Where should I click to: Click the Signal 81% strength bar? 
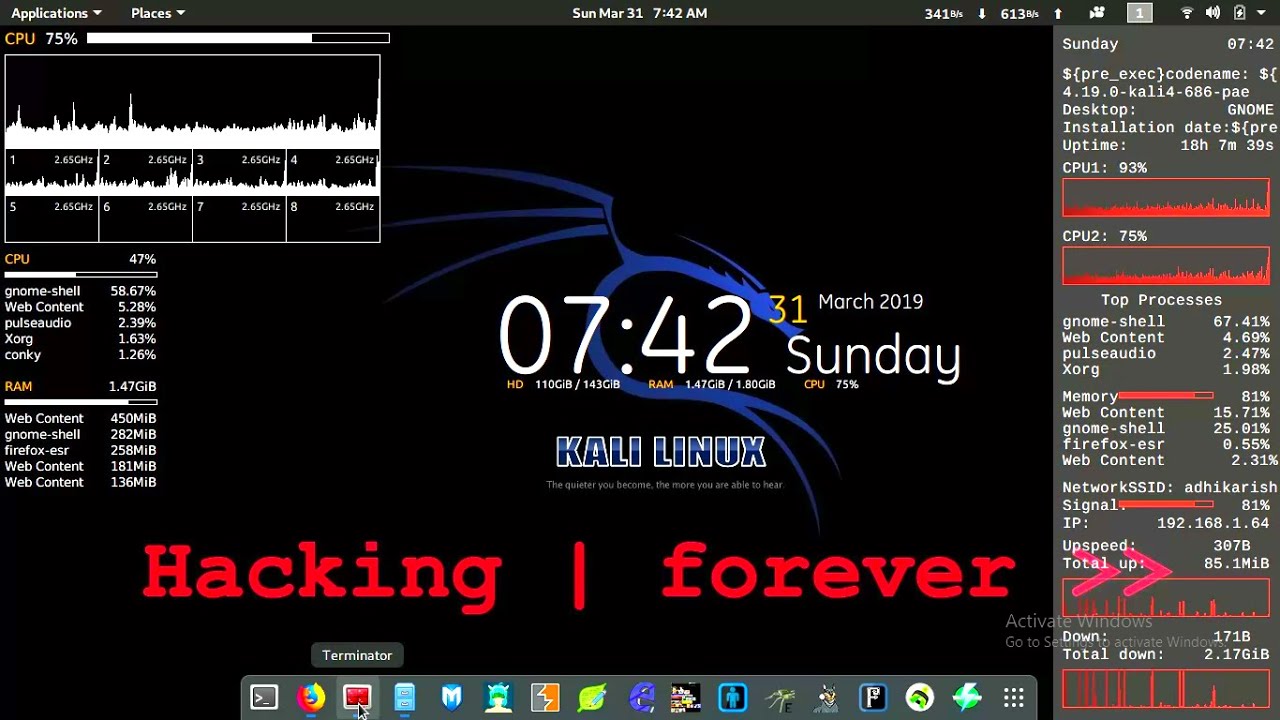pos(1166,504)
